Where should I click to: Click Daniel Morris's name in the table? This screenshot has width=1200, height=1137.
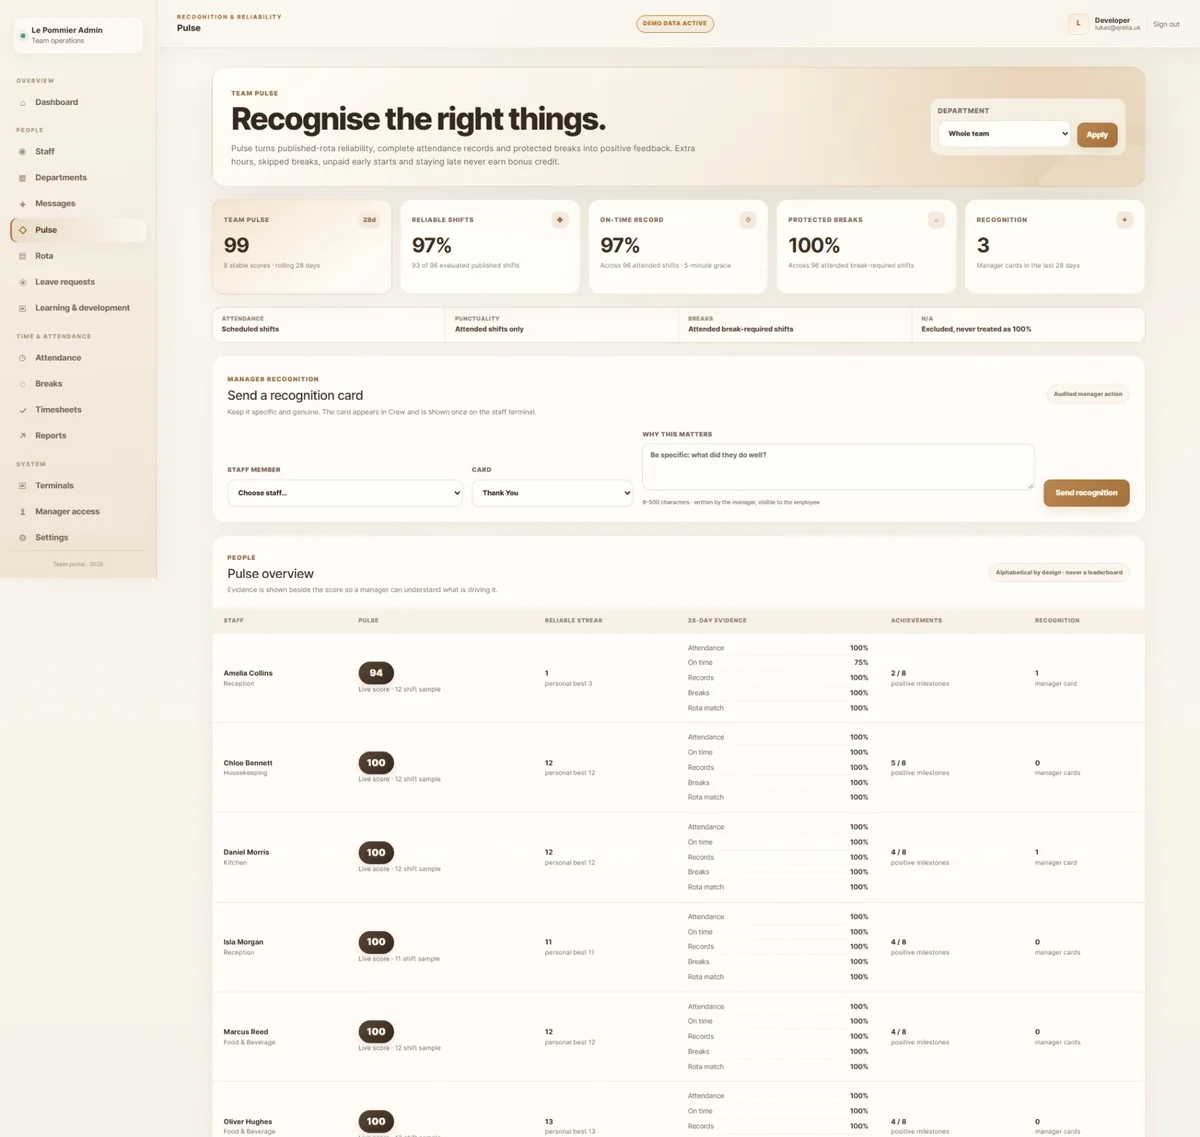(x=246, y=853)
